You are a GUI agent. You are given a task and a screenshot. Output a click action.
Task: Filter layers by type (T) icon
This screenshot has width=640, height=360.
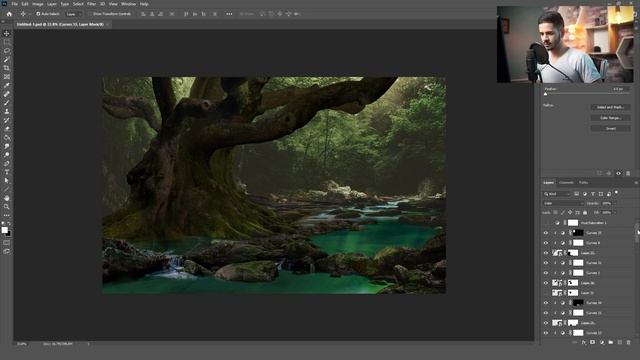click(x=593, y=194)
